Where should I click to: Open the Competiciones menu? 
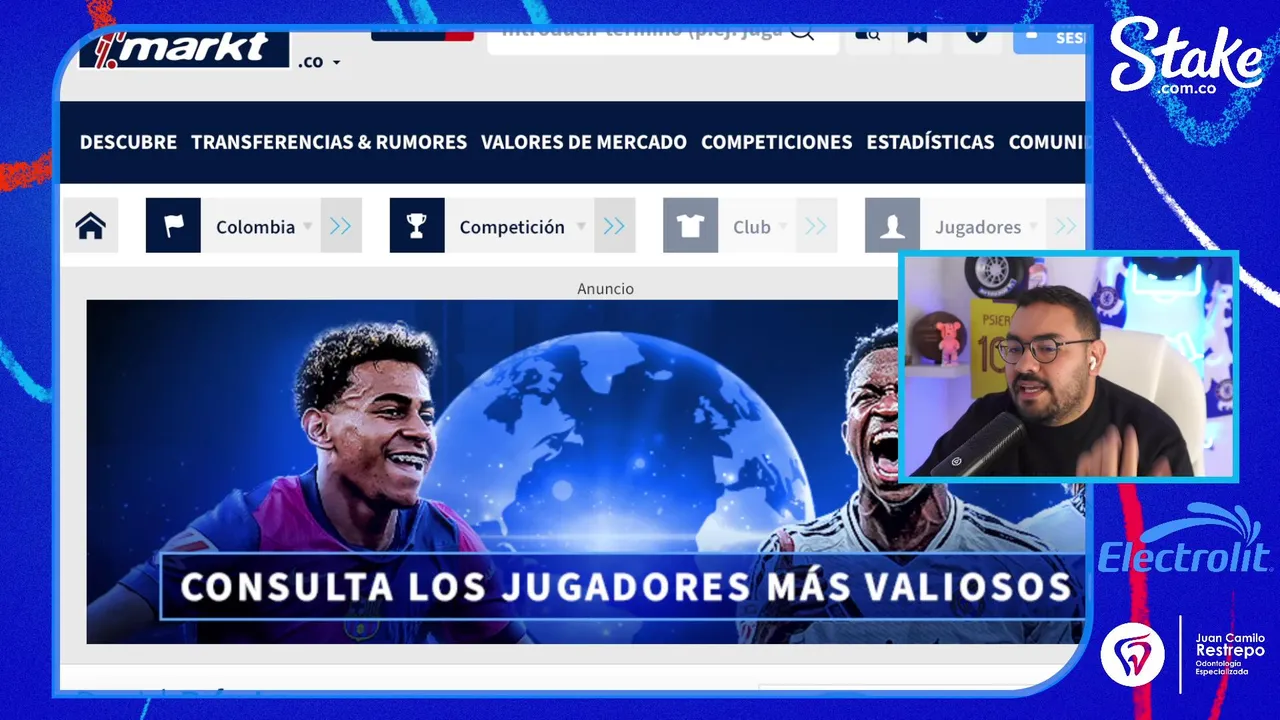point(777,142)
